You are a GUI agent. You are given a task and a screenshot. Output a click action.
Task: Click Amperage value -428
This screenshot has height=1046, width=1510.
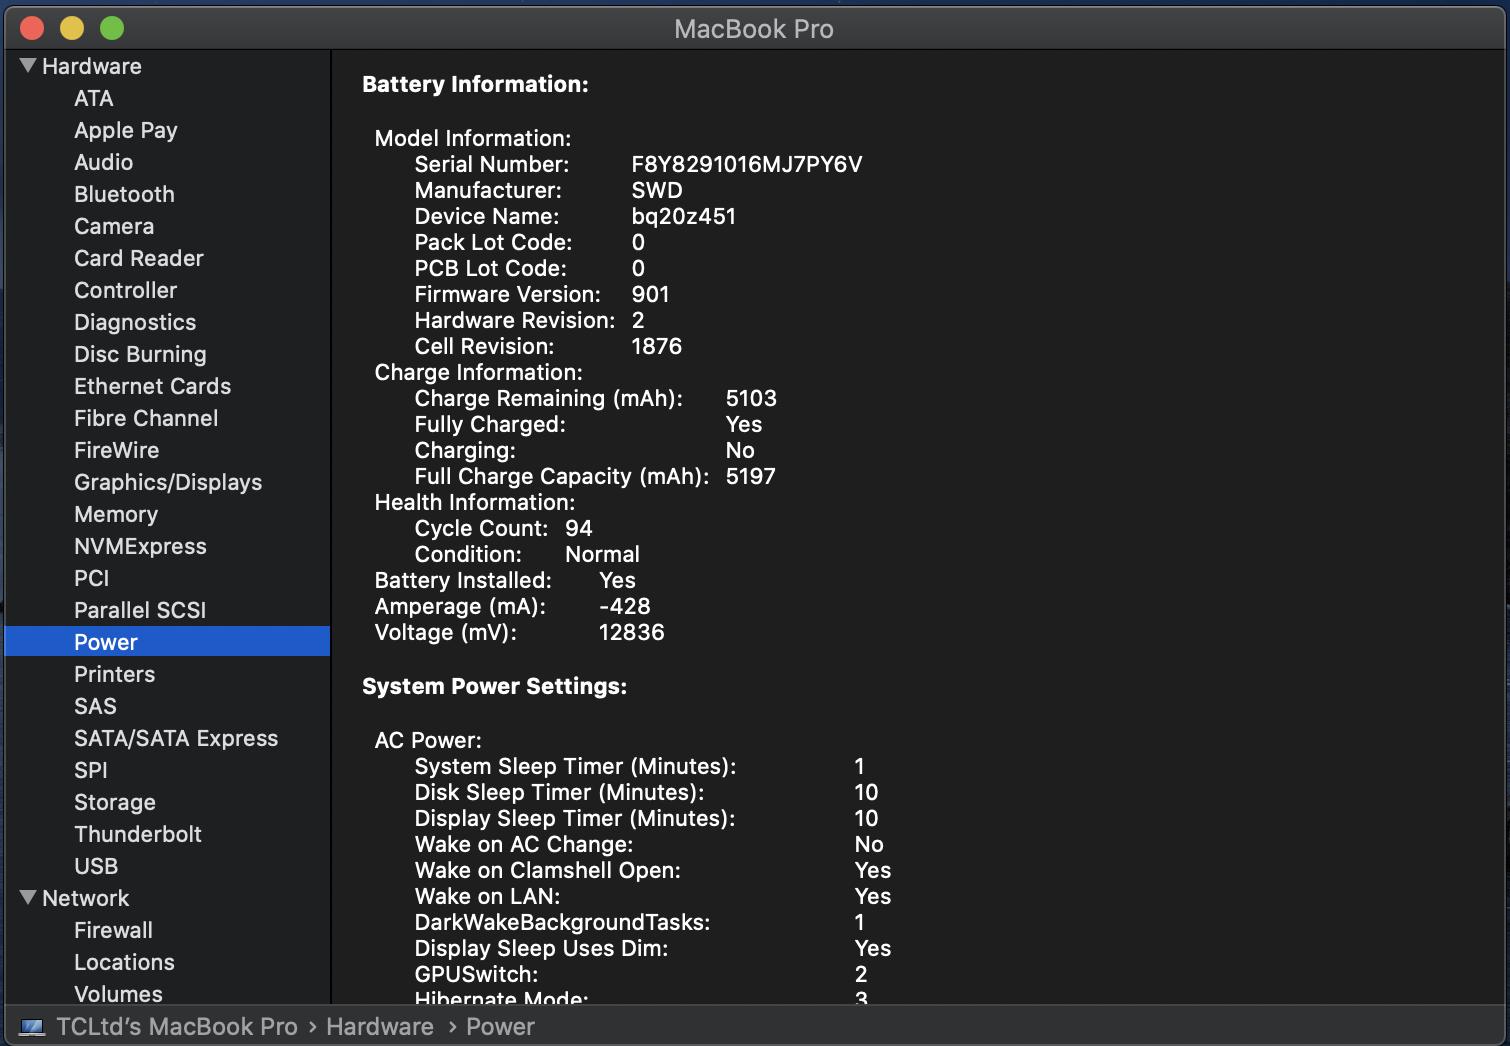coord(624,606)
